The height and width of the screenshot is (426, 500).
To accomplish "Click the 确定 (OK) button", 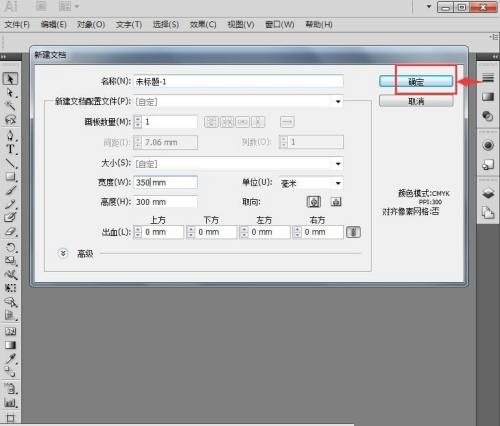I will coord(416,82).
